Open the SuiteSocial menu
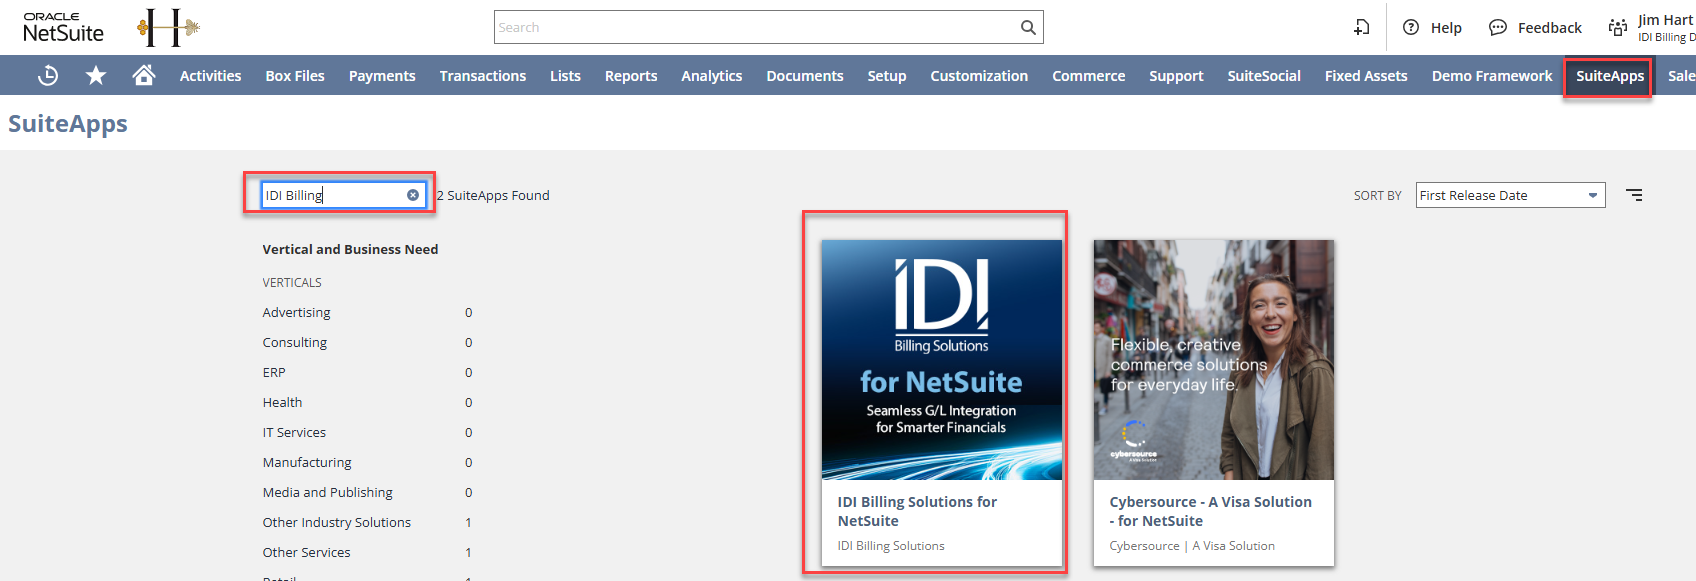 click(1264, 76)
